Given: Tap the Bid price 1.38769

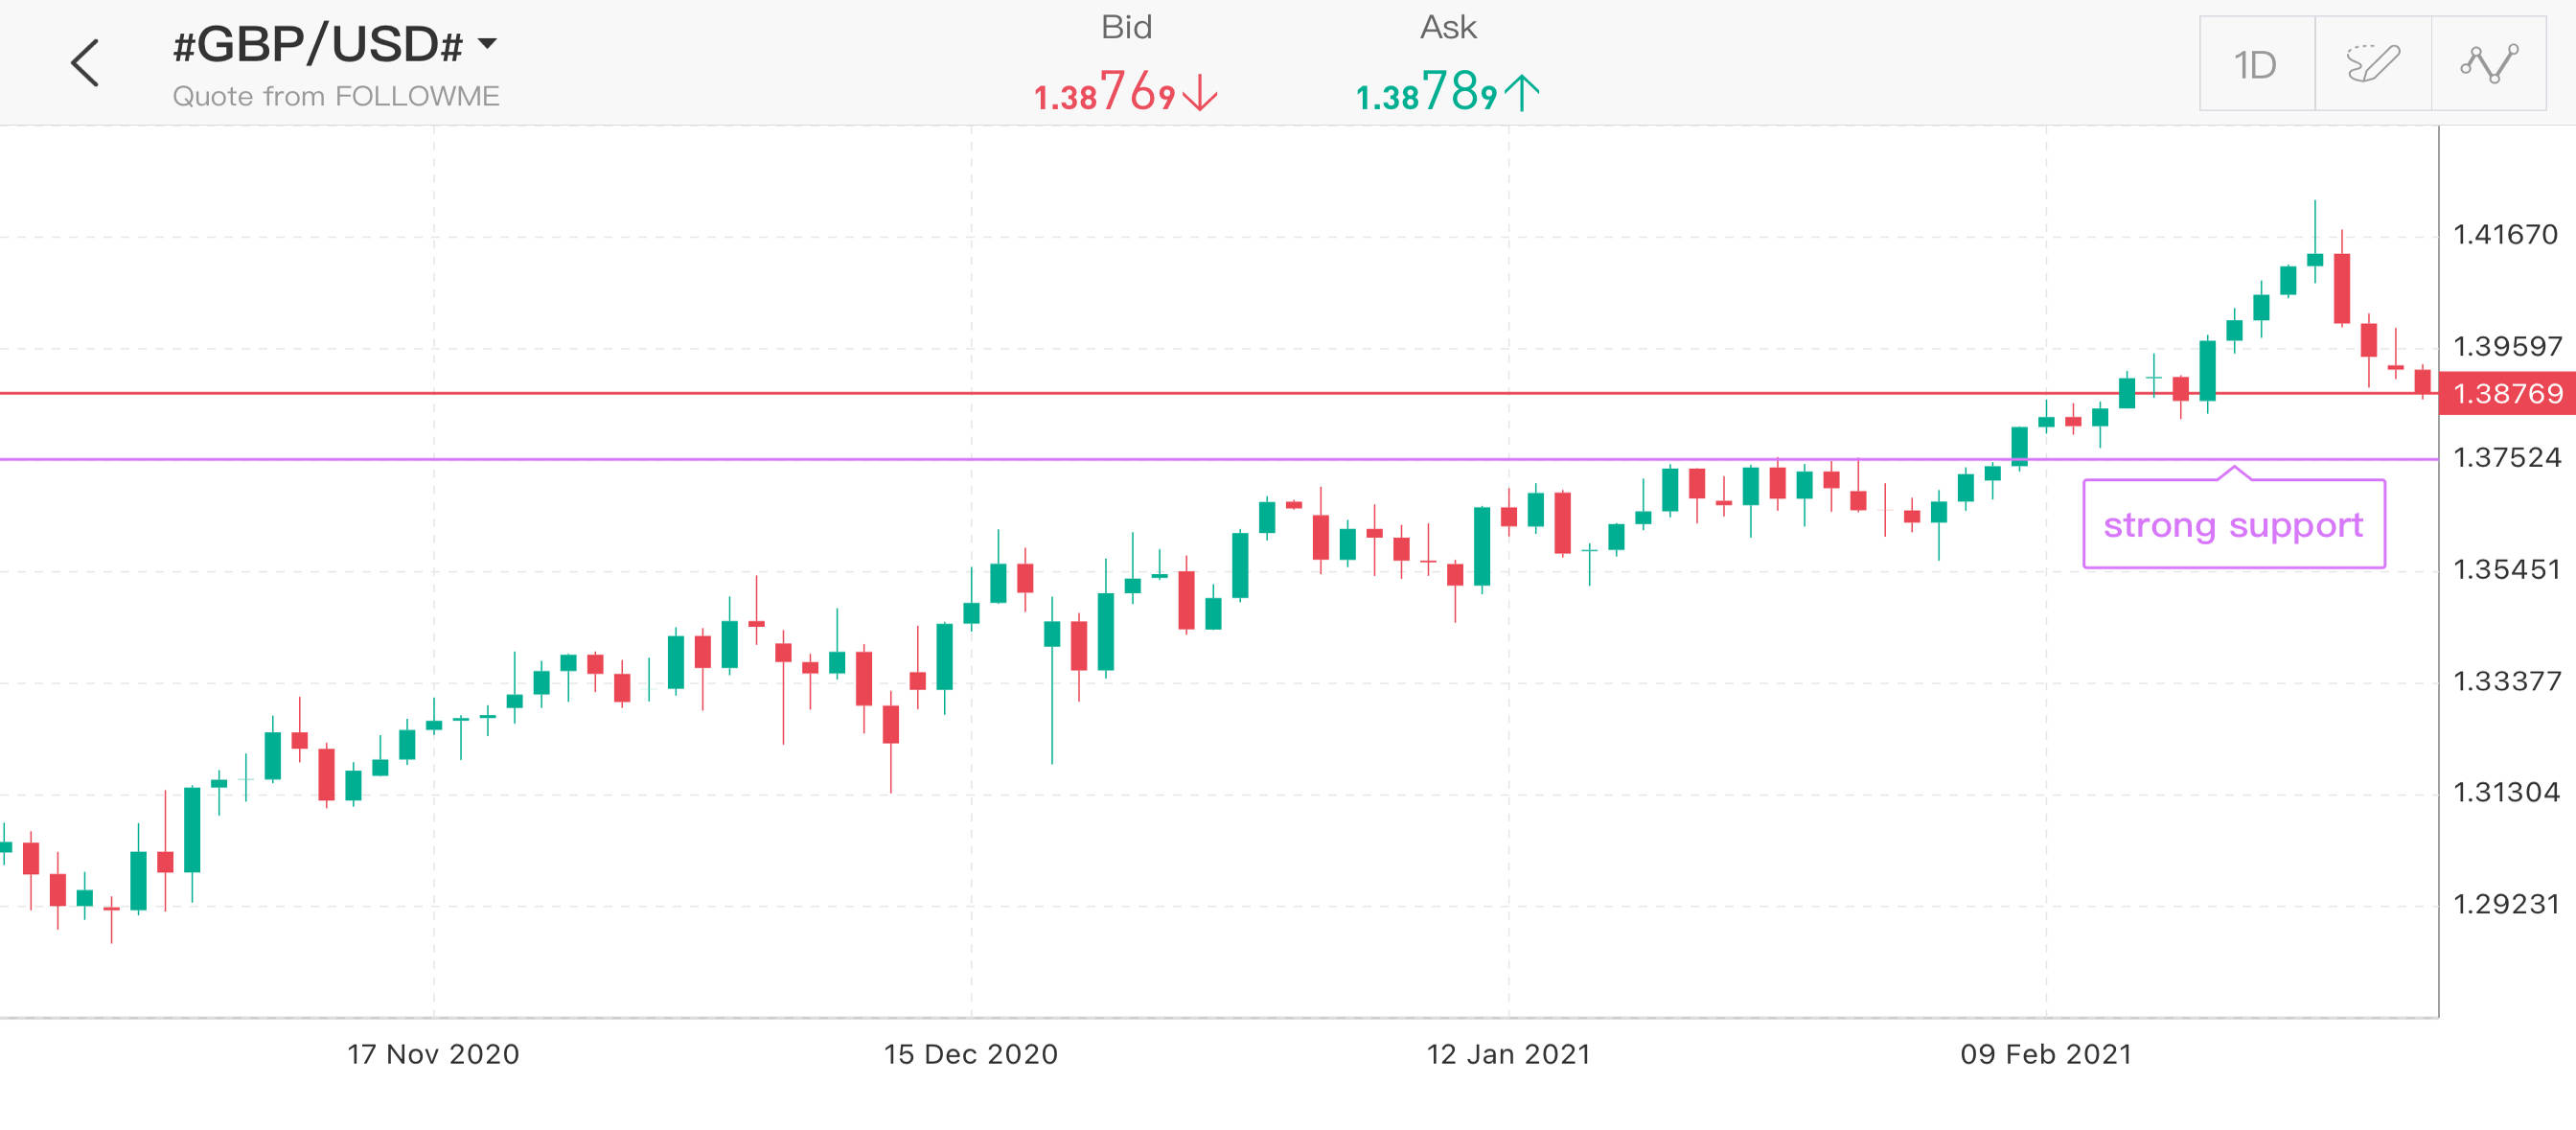Looking at the screenshot, I should tap(1104, 93).
